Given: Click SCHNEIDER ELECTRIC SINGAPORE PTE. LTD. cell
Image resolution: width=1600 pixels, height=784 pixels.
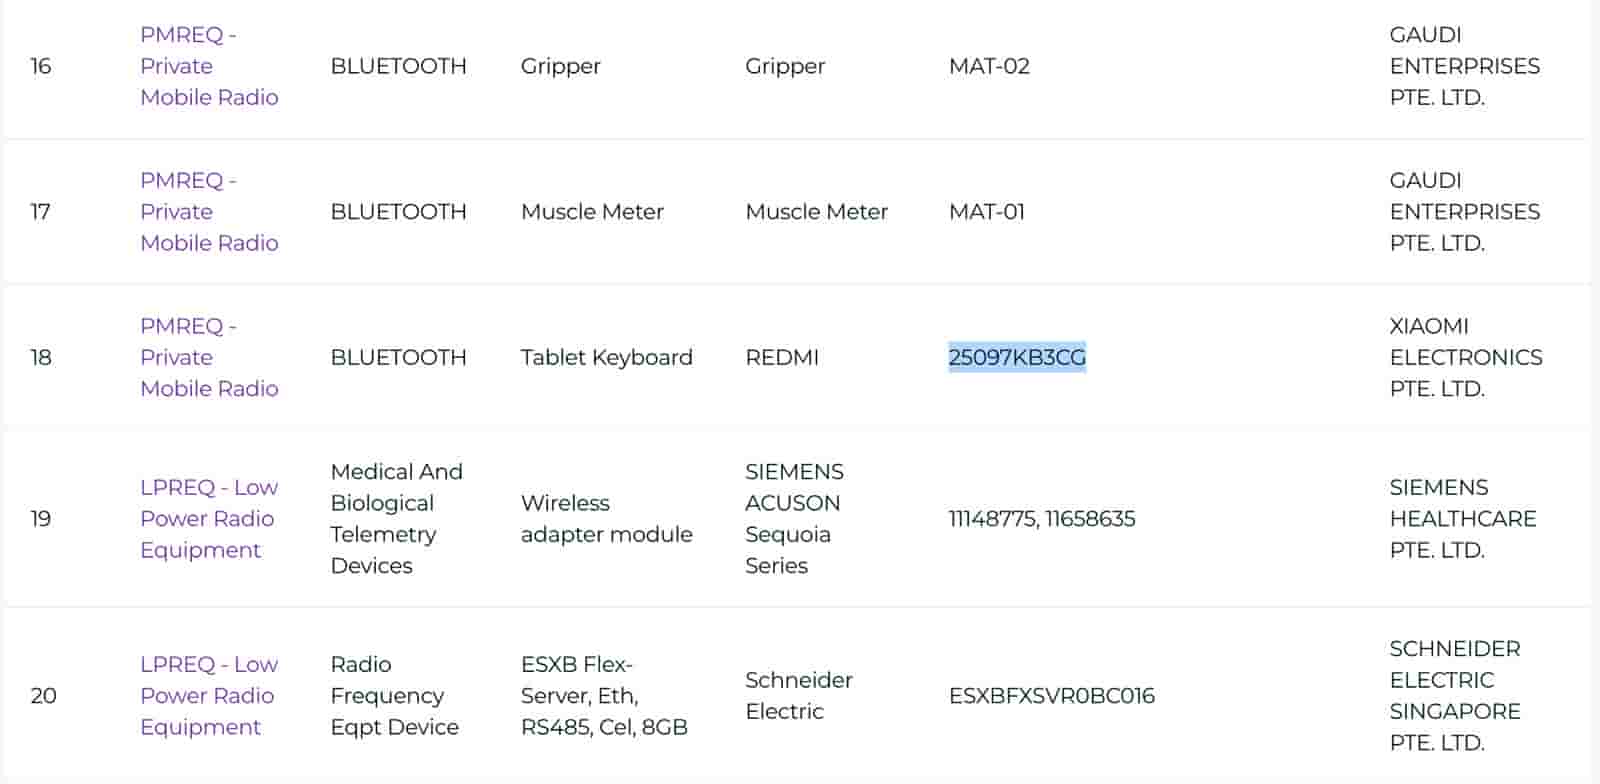Looking at the screenshot, I should pos(1454,695).
